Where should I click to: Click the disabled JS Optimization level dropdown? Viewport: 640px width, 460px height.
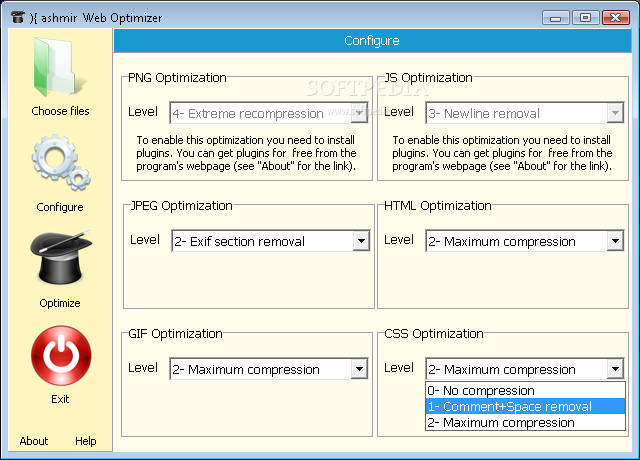coord(523,113)
